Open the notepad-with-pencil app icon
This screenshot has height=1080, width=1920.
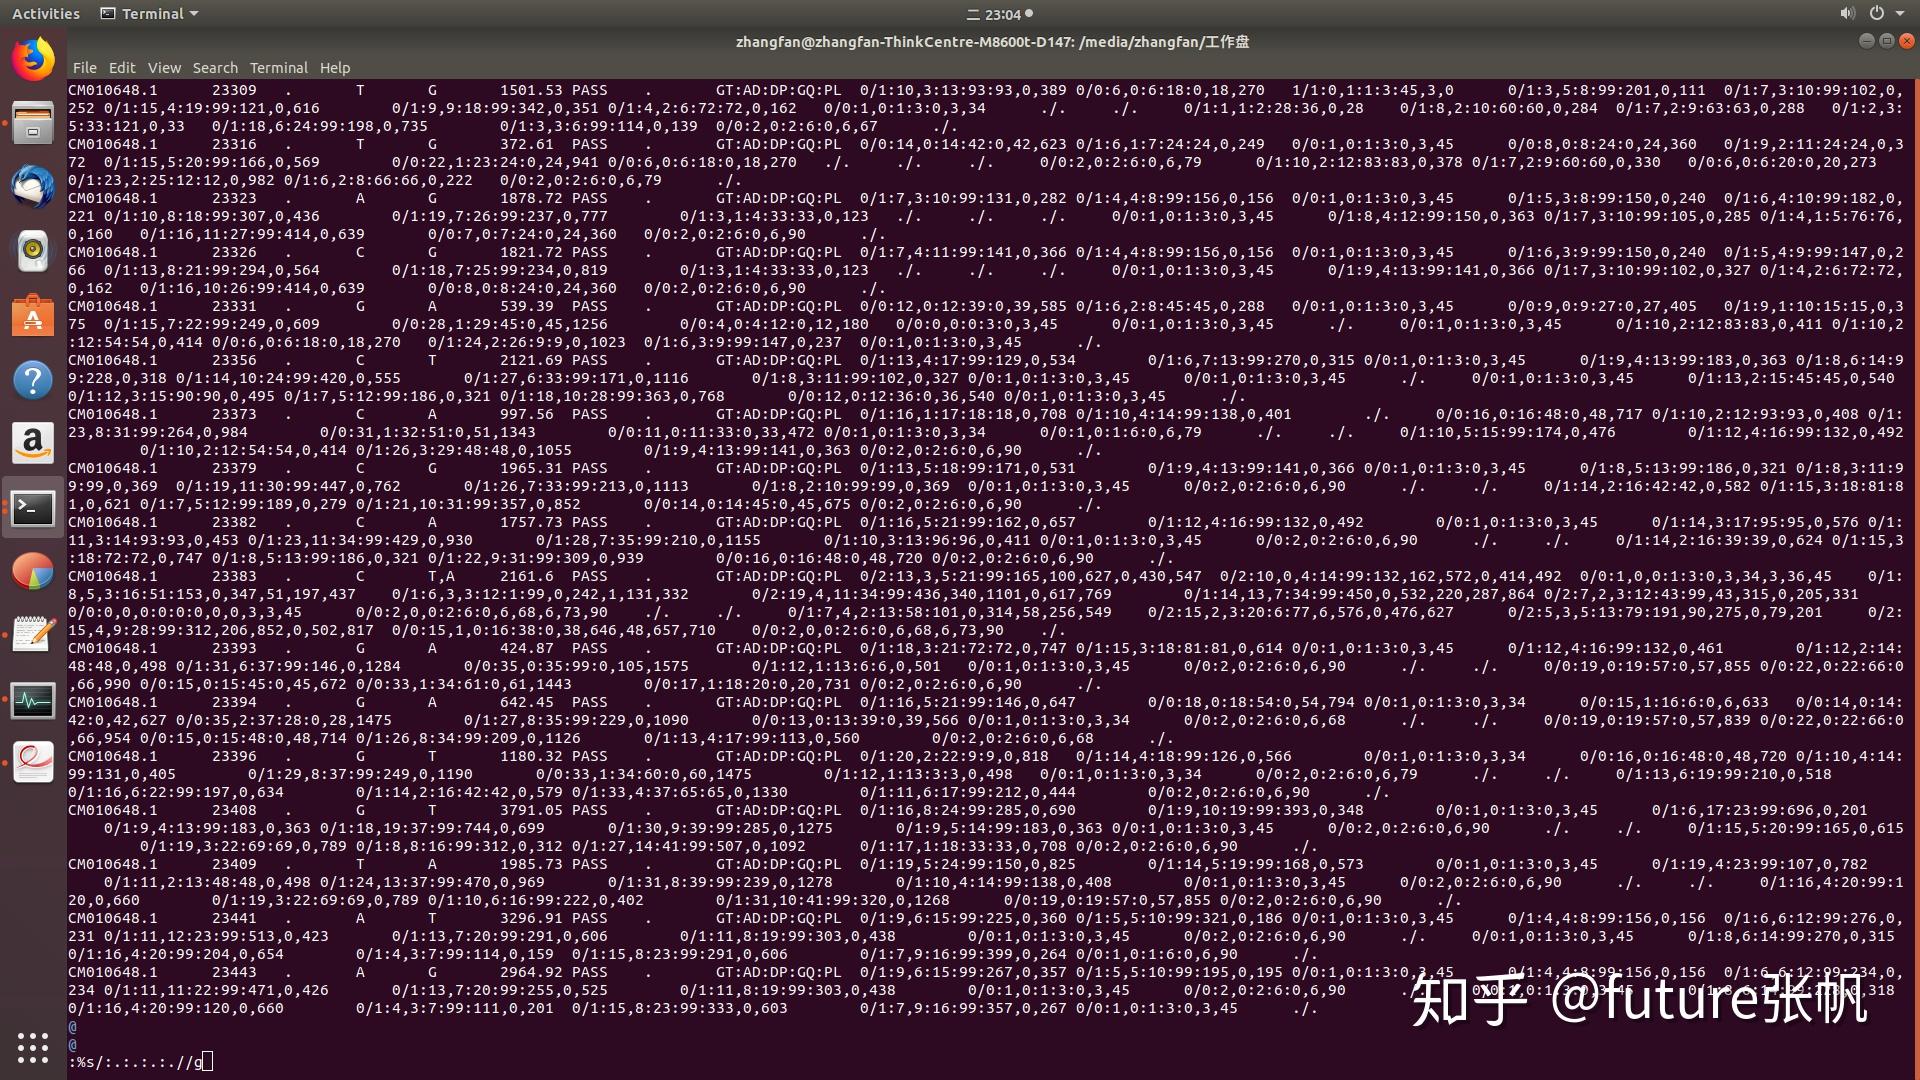[32, 633]
